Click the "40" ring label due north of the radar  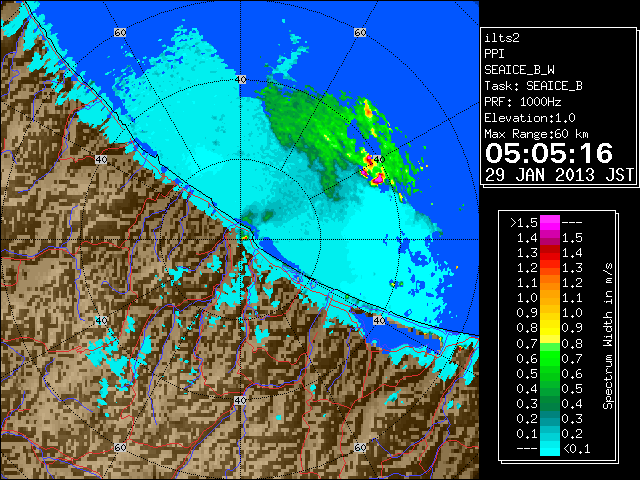(x=241, y=80)
